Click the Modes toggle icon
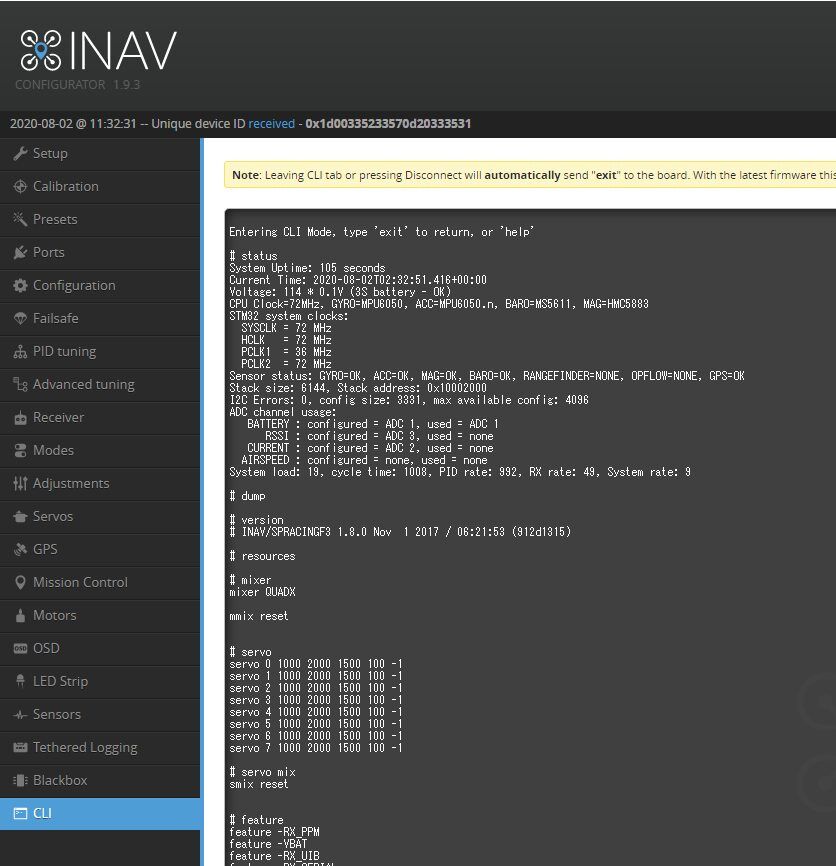 (x=20, y=451)
